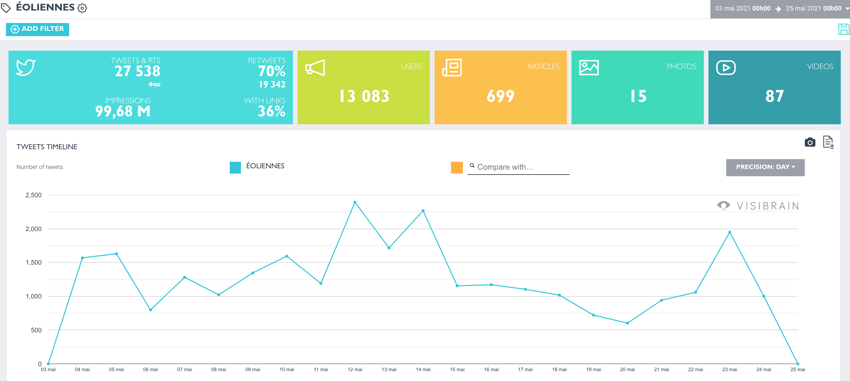850x381 pixels.
Task: Click the TWEETS TIMELINE heading
Action: 47,147
